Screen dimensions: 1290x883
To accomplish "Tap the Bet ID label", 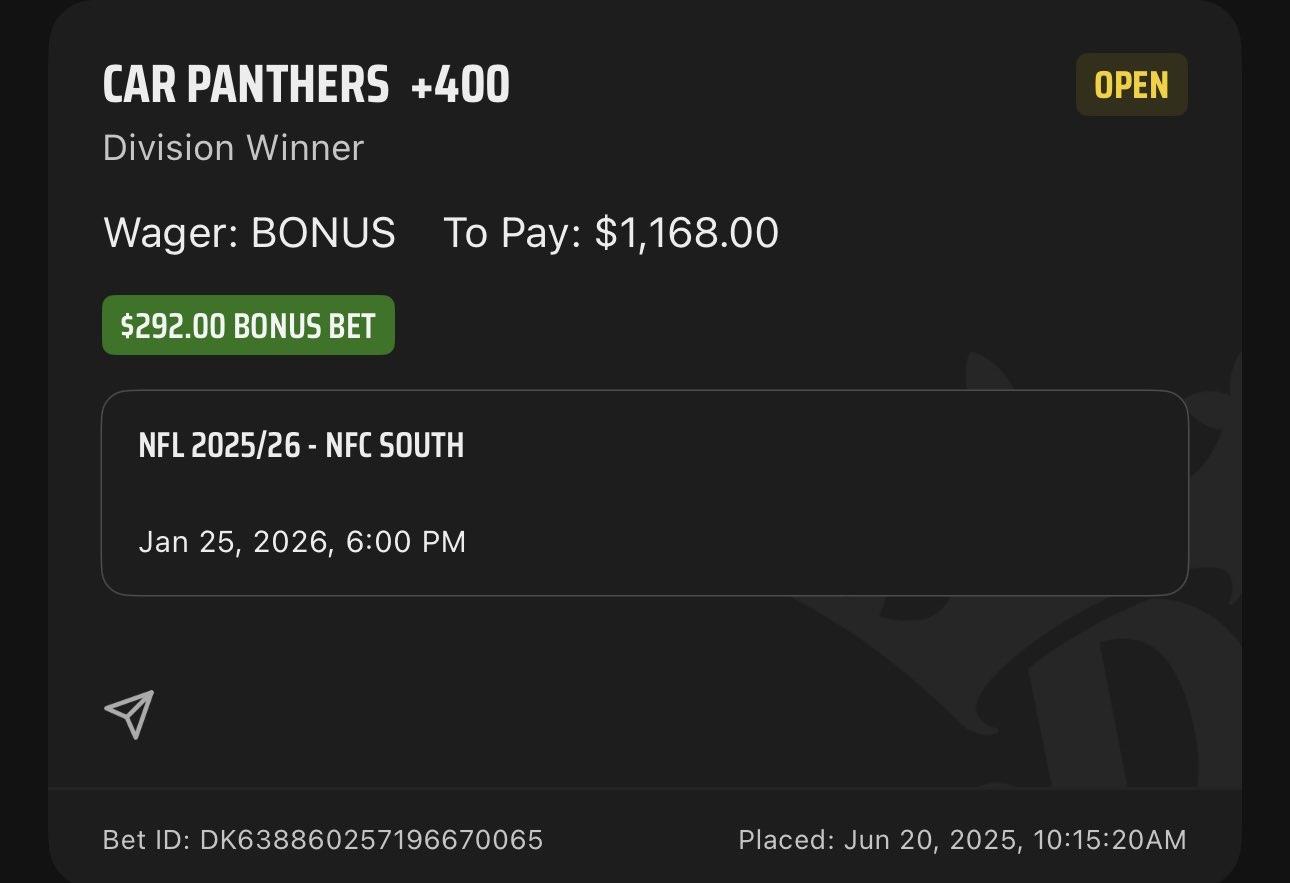I will coord(146,839).
